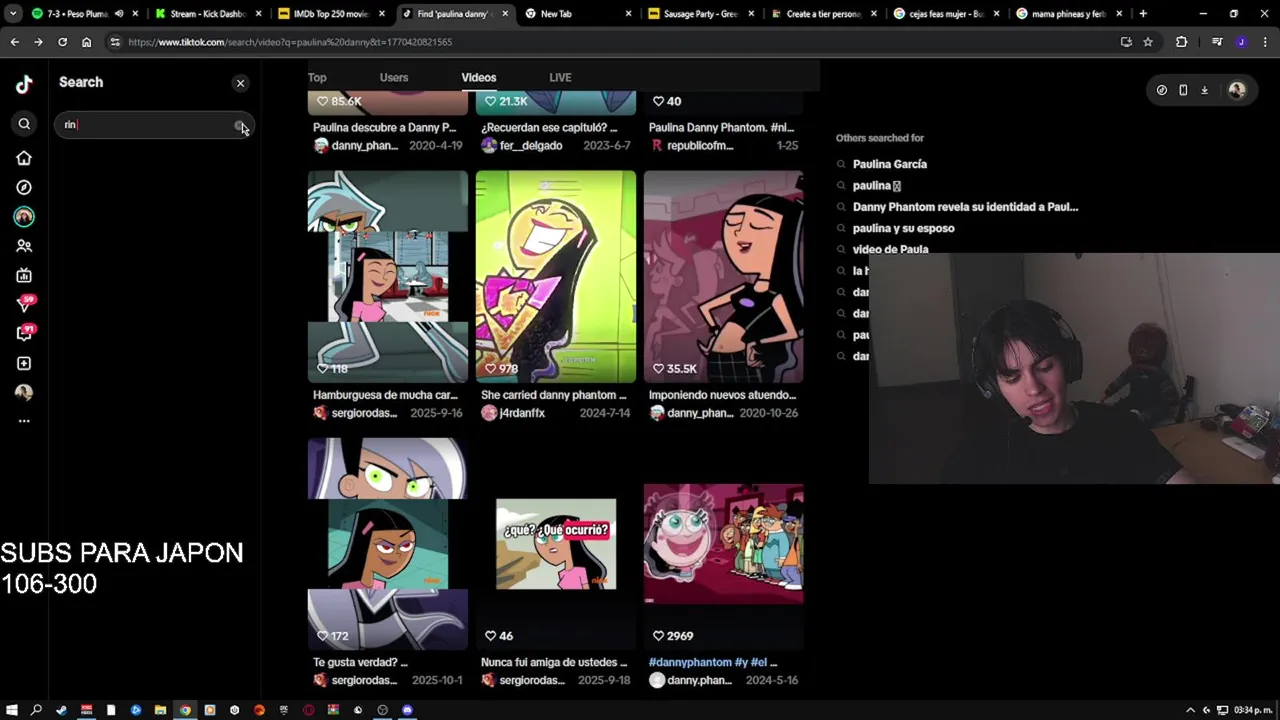Switch to the LIVE results tab
Viewport: 1280px width, 720px height.
click(560, 77)
